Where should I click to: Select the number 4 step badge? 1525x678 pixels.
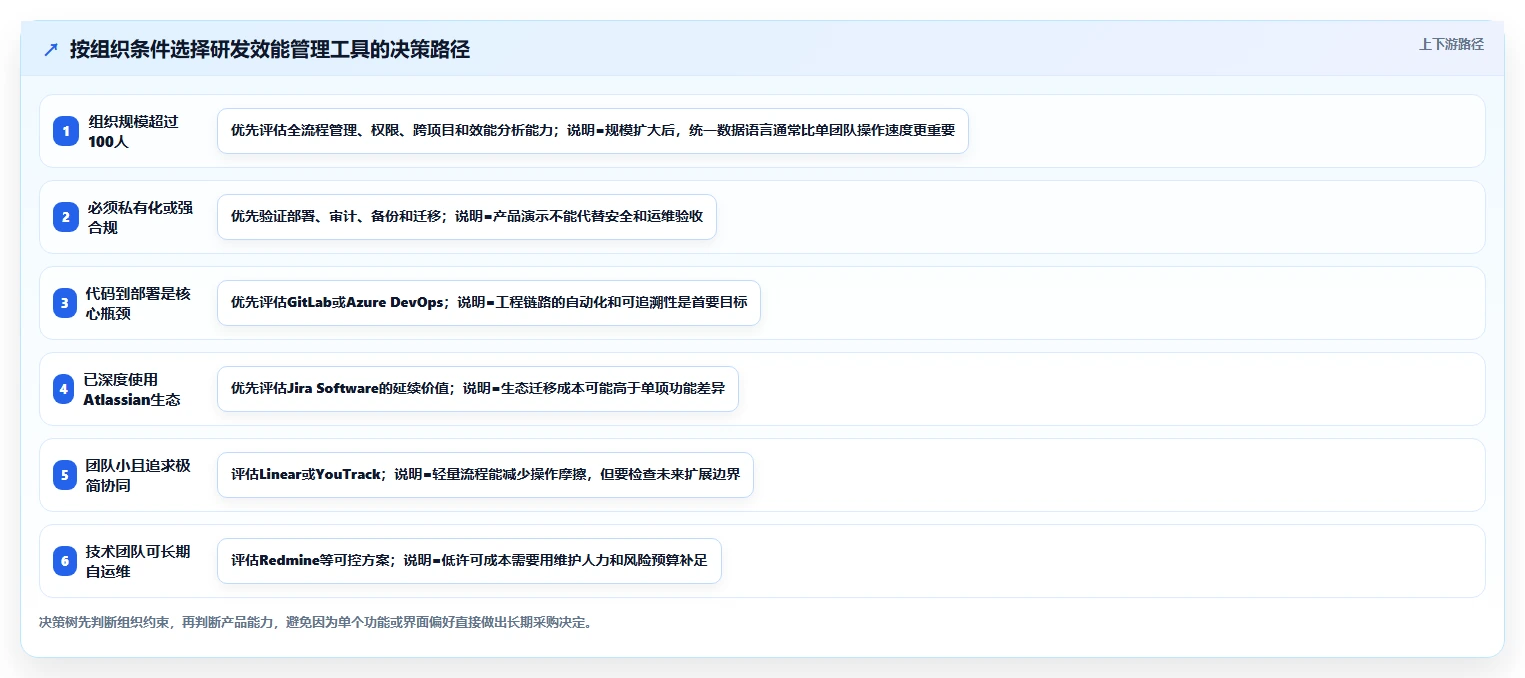(x=64, y=389)
